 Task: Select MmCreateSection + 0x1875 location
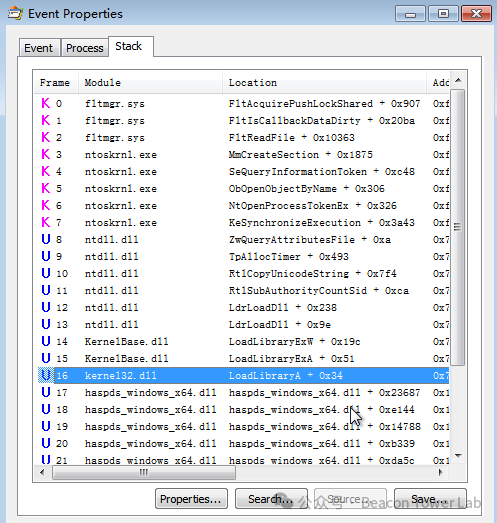tap(301, 154)
